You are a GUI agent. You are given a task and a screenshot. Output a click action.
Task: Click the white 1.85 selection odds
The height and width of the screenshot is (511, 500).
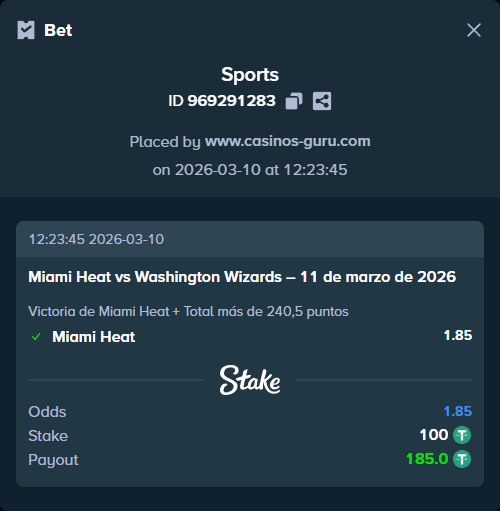click(458, 335)
